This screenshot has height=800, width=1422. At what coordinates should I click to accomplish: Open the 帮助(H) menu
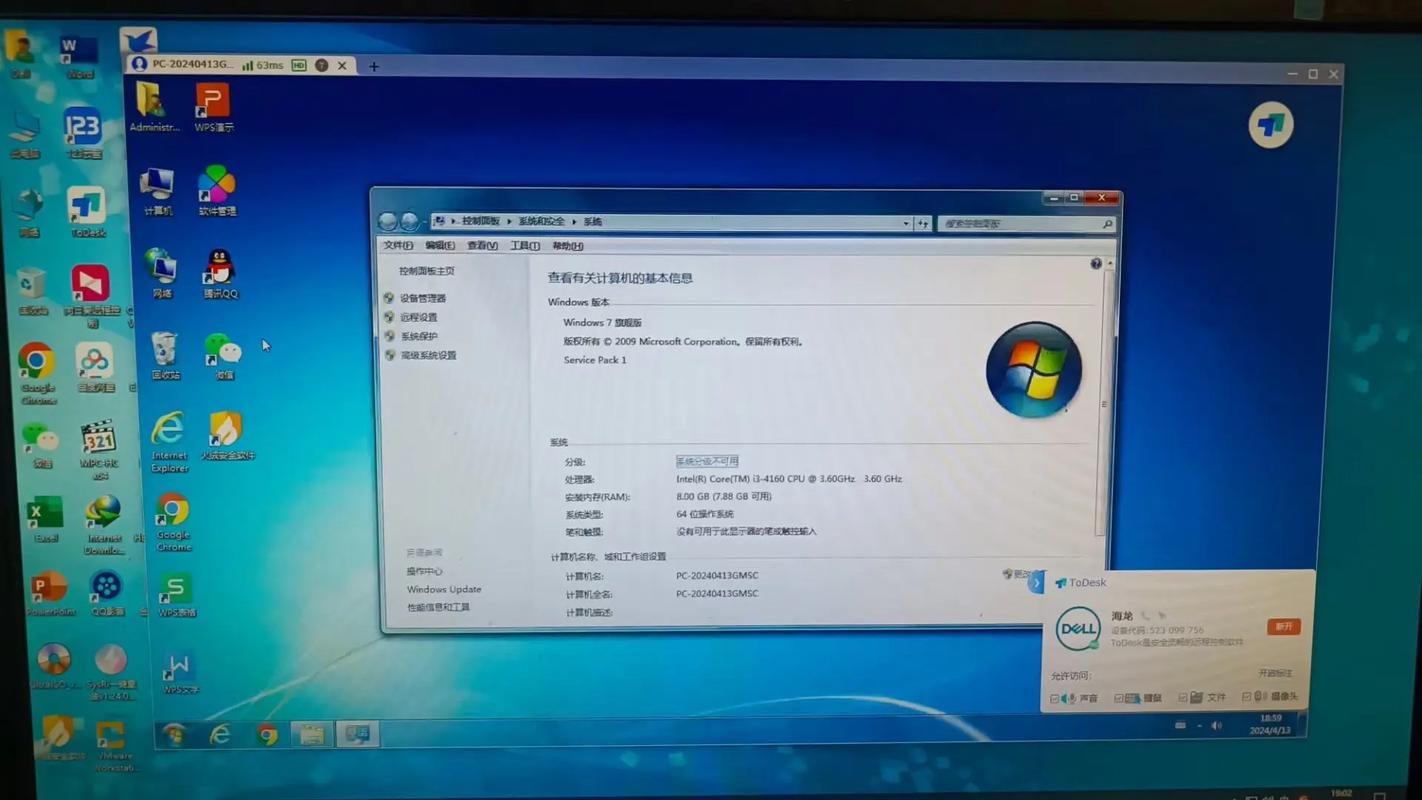coord(568,246)
